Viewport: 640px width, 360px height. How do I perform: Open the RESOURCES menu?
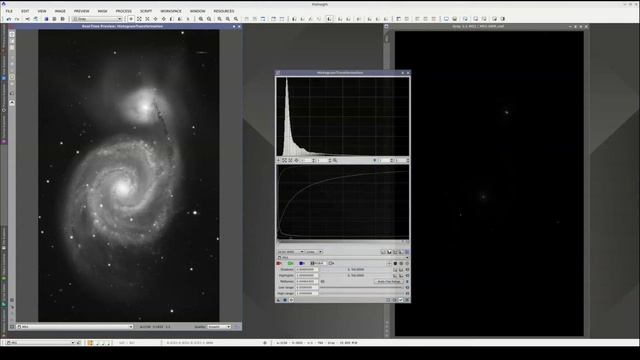coord(224,11)
